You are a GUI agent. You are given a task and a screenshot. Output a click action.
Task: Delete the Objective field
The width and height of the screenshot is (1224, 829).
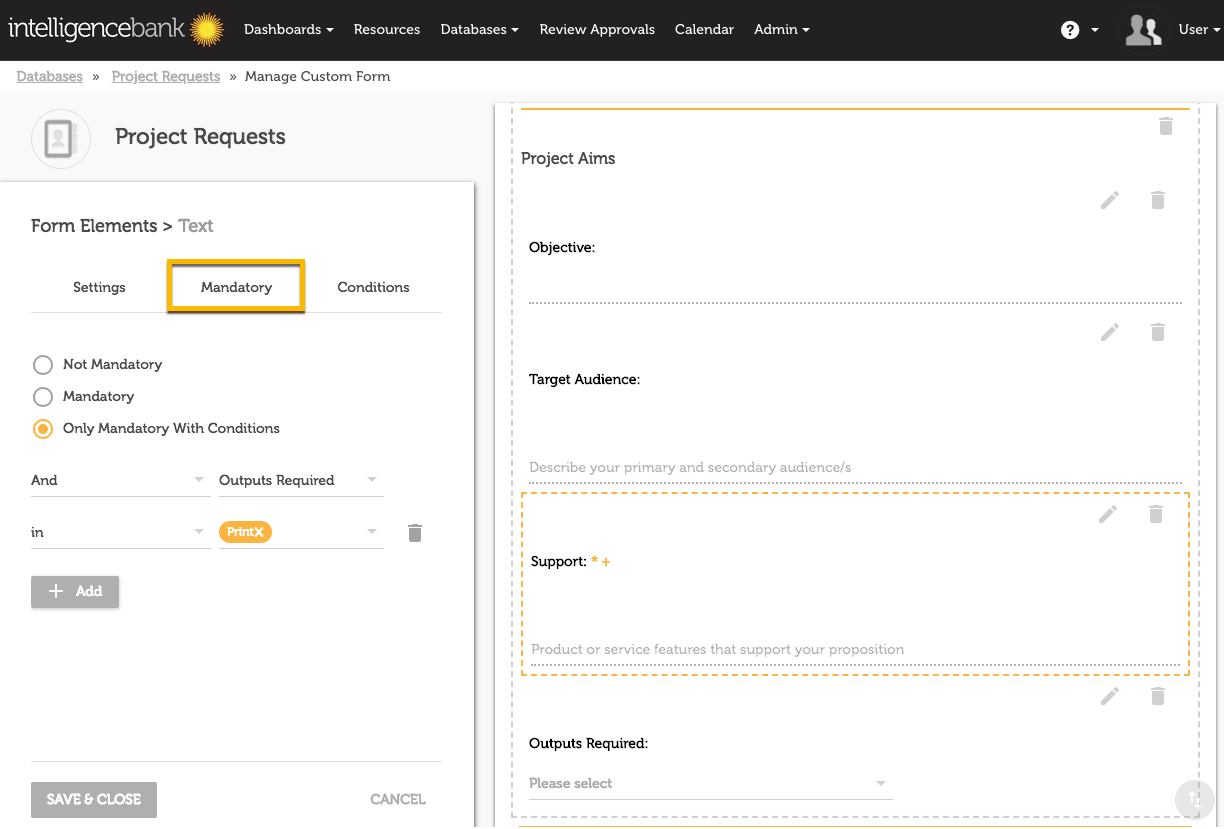click(1158, 200)
